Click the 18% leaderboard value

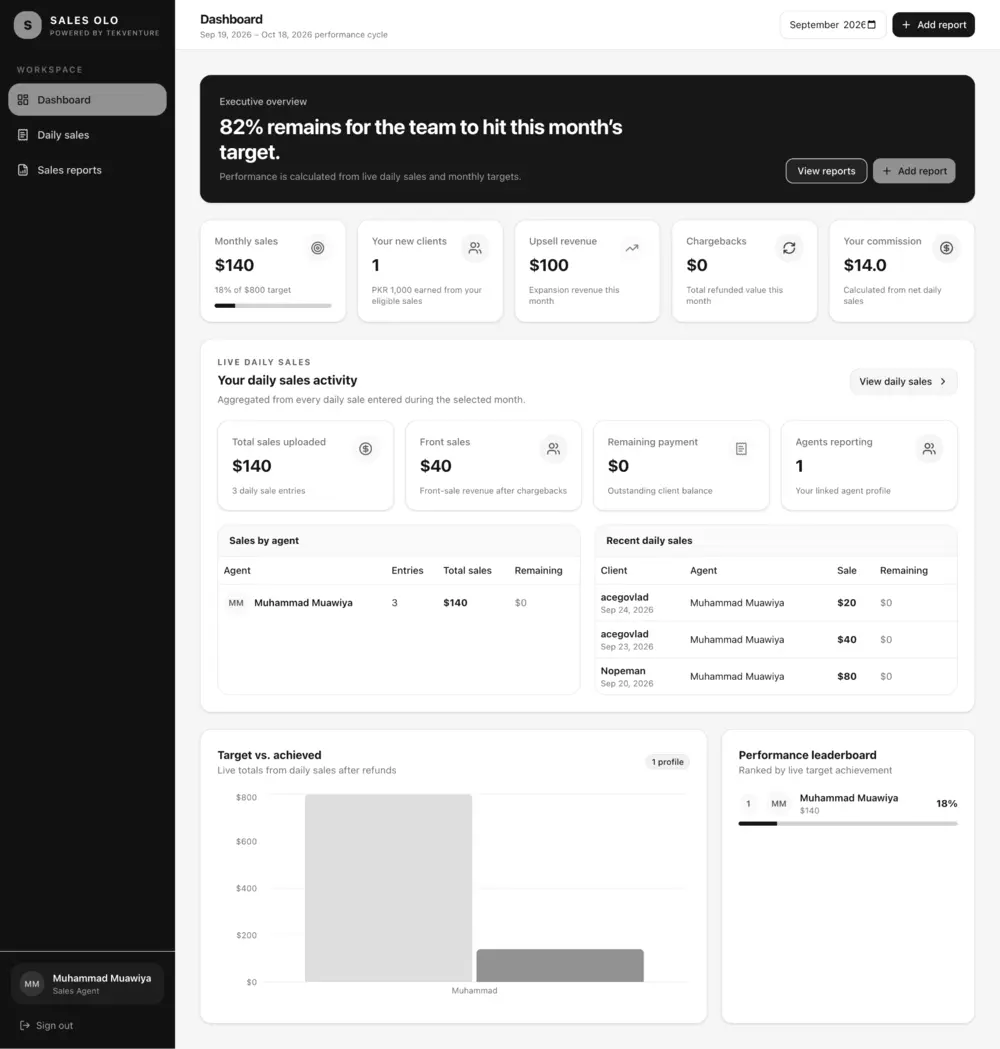point(946,803)
